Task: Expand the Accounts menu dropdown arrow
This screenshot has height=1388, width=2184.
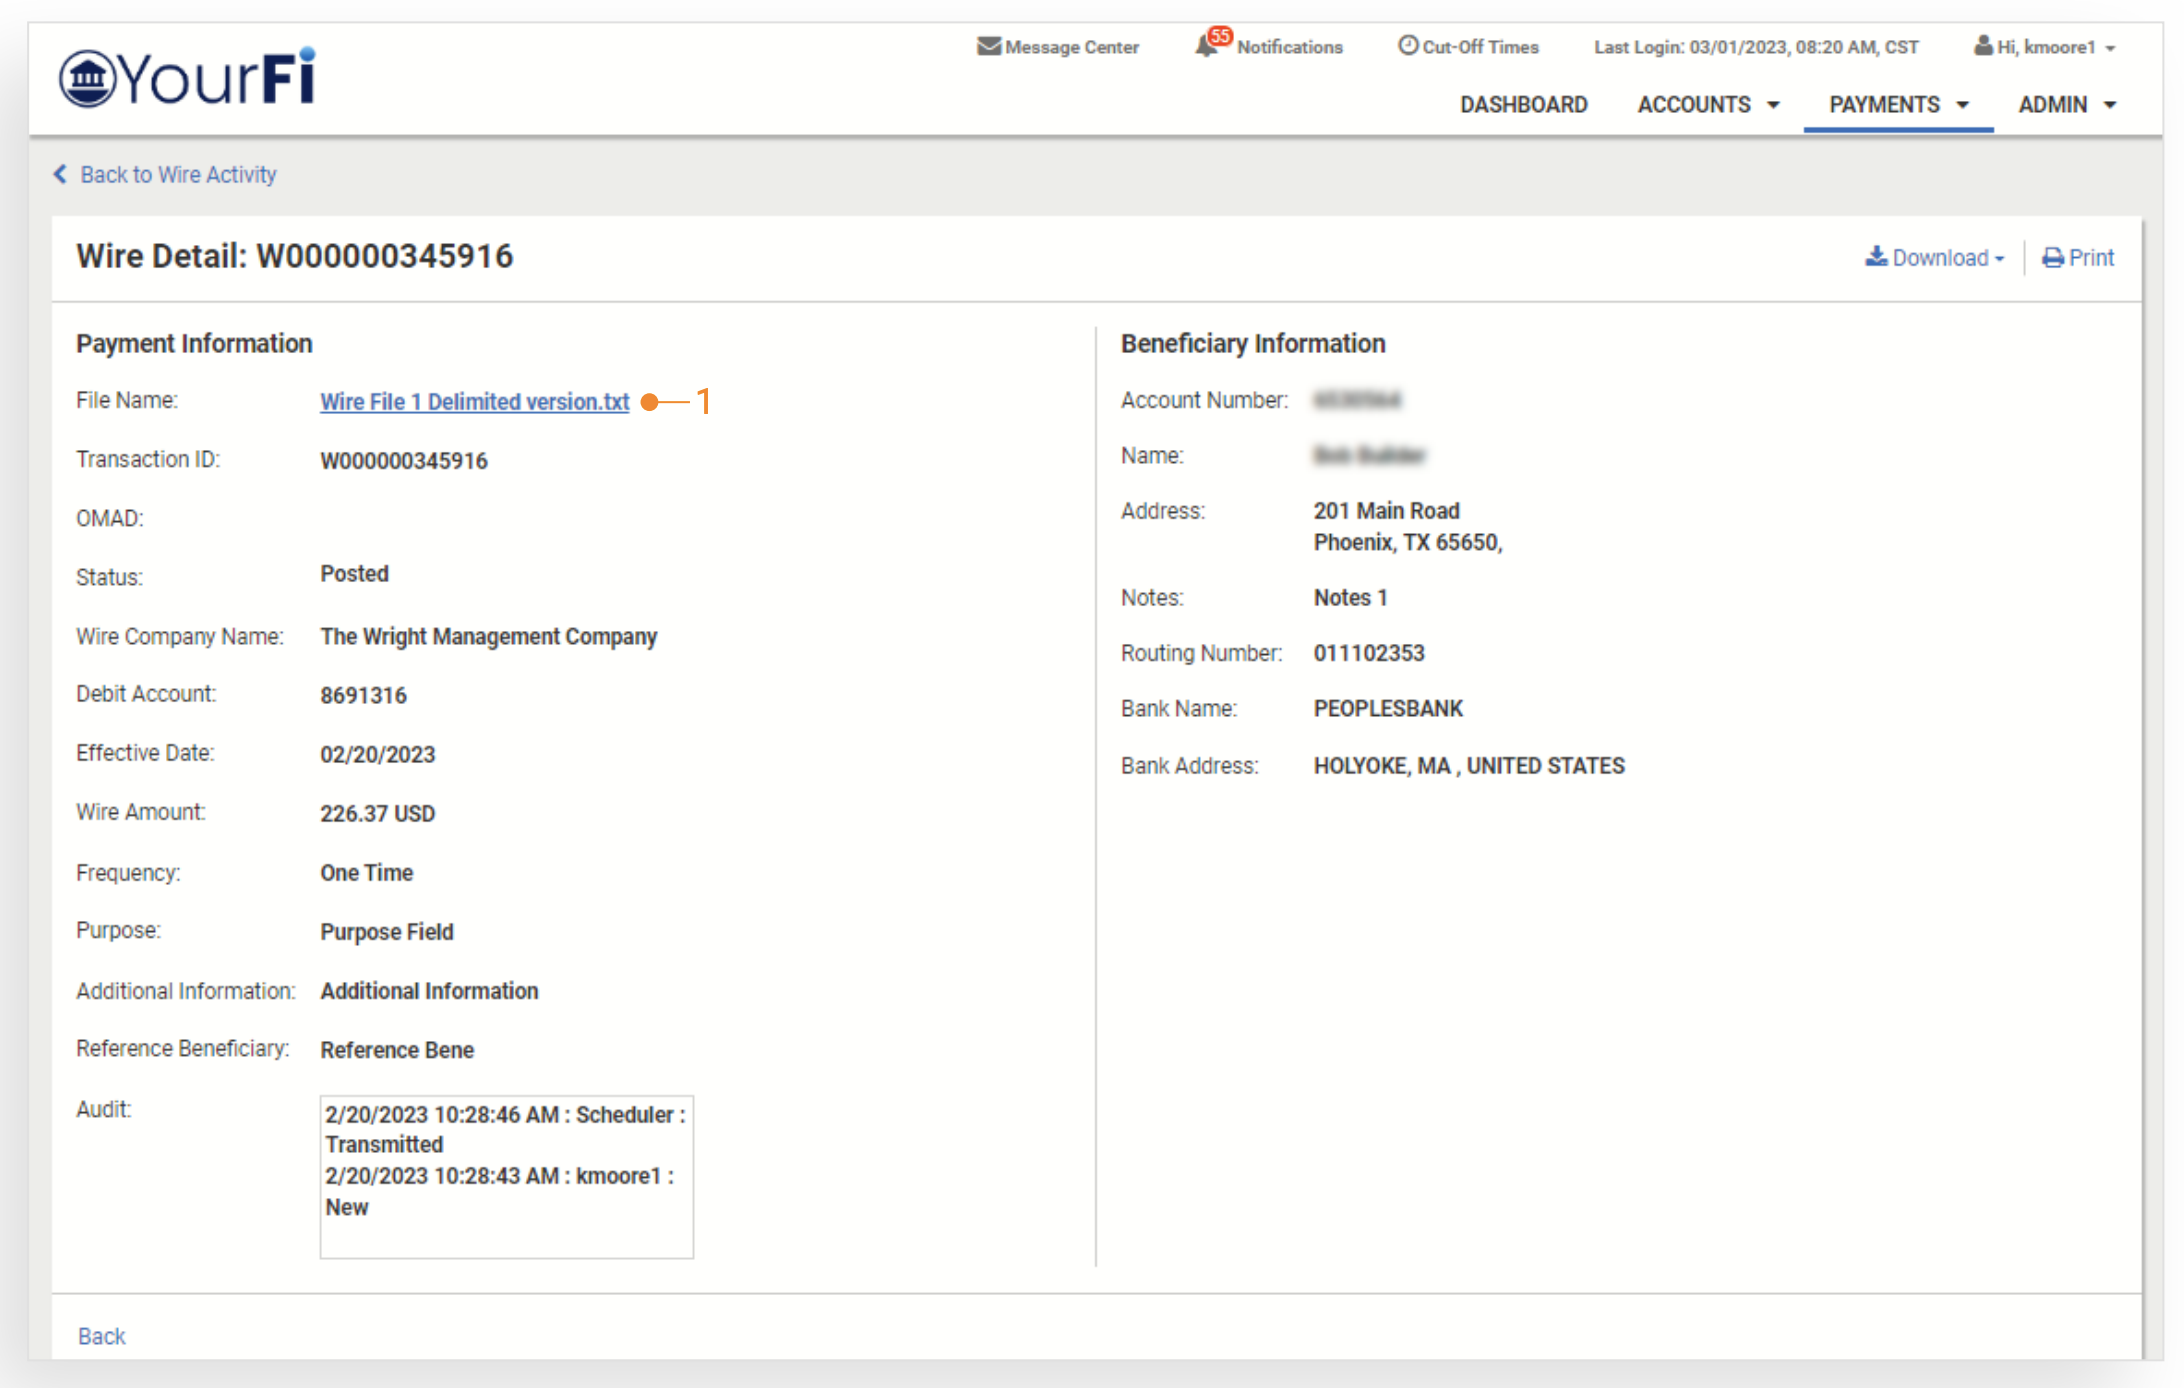Action: 1774,105
